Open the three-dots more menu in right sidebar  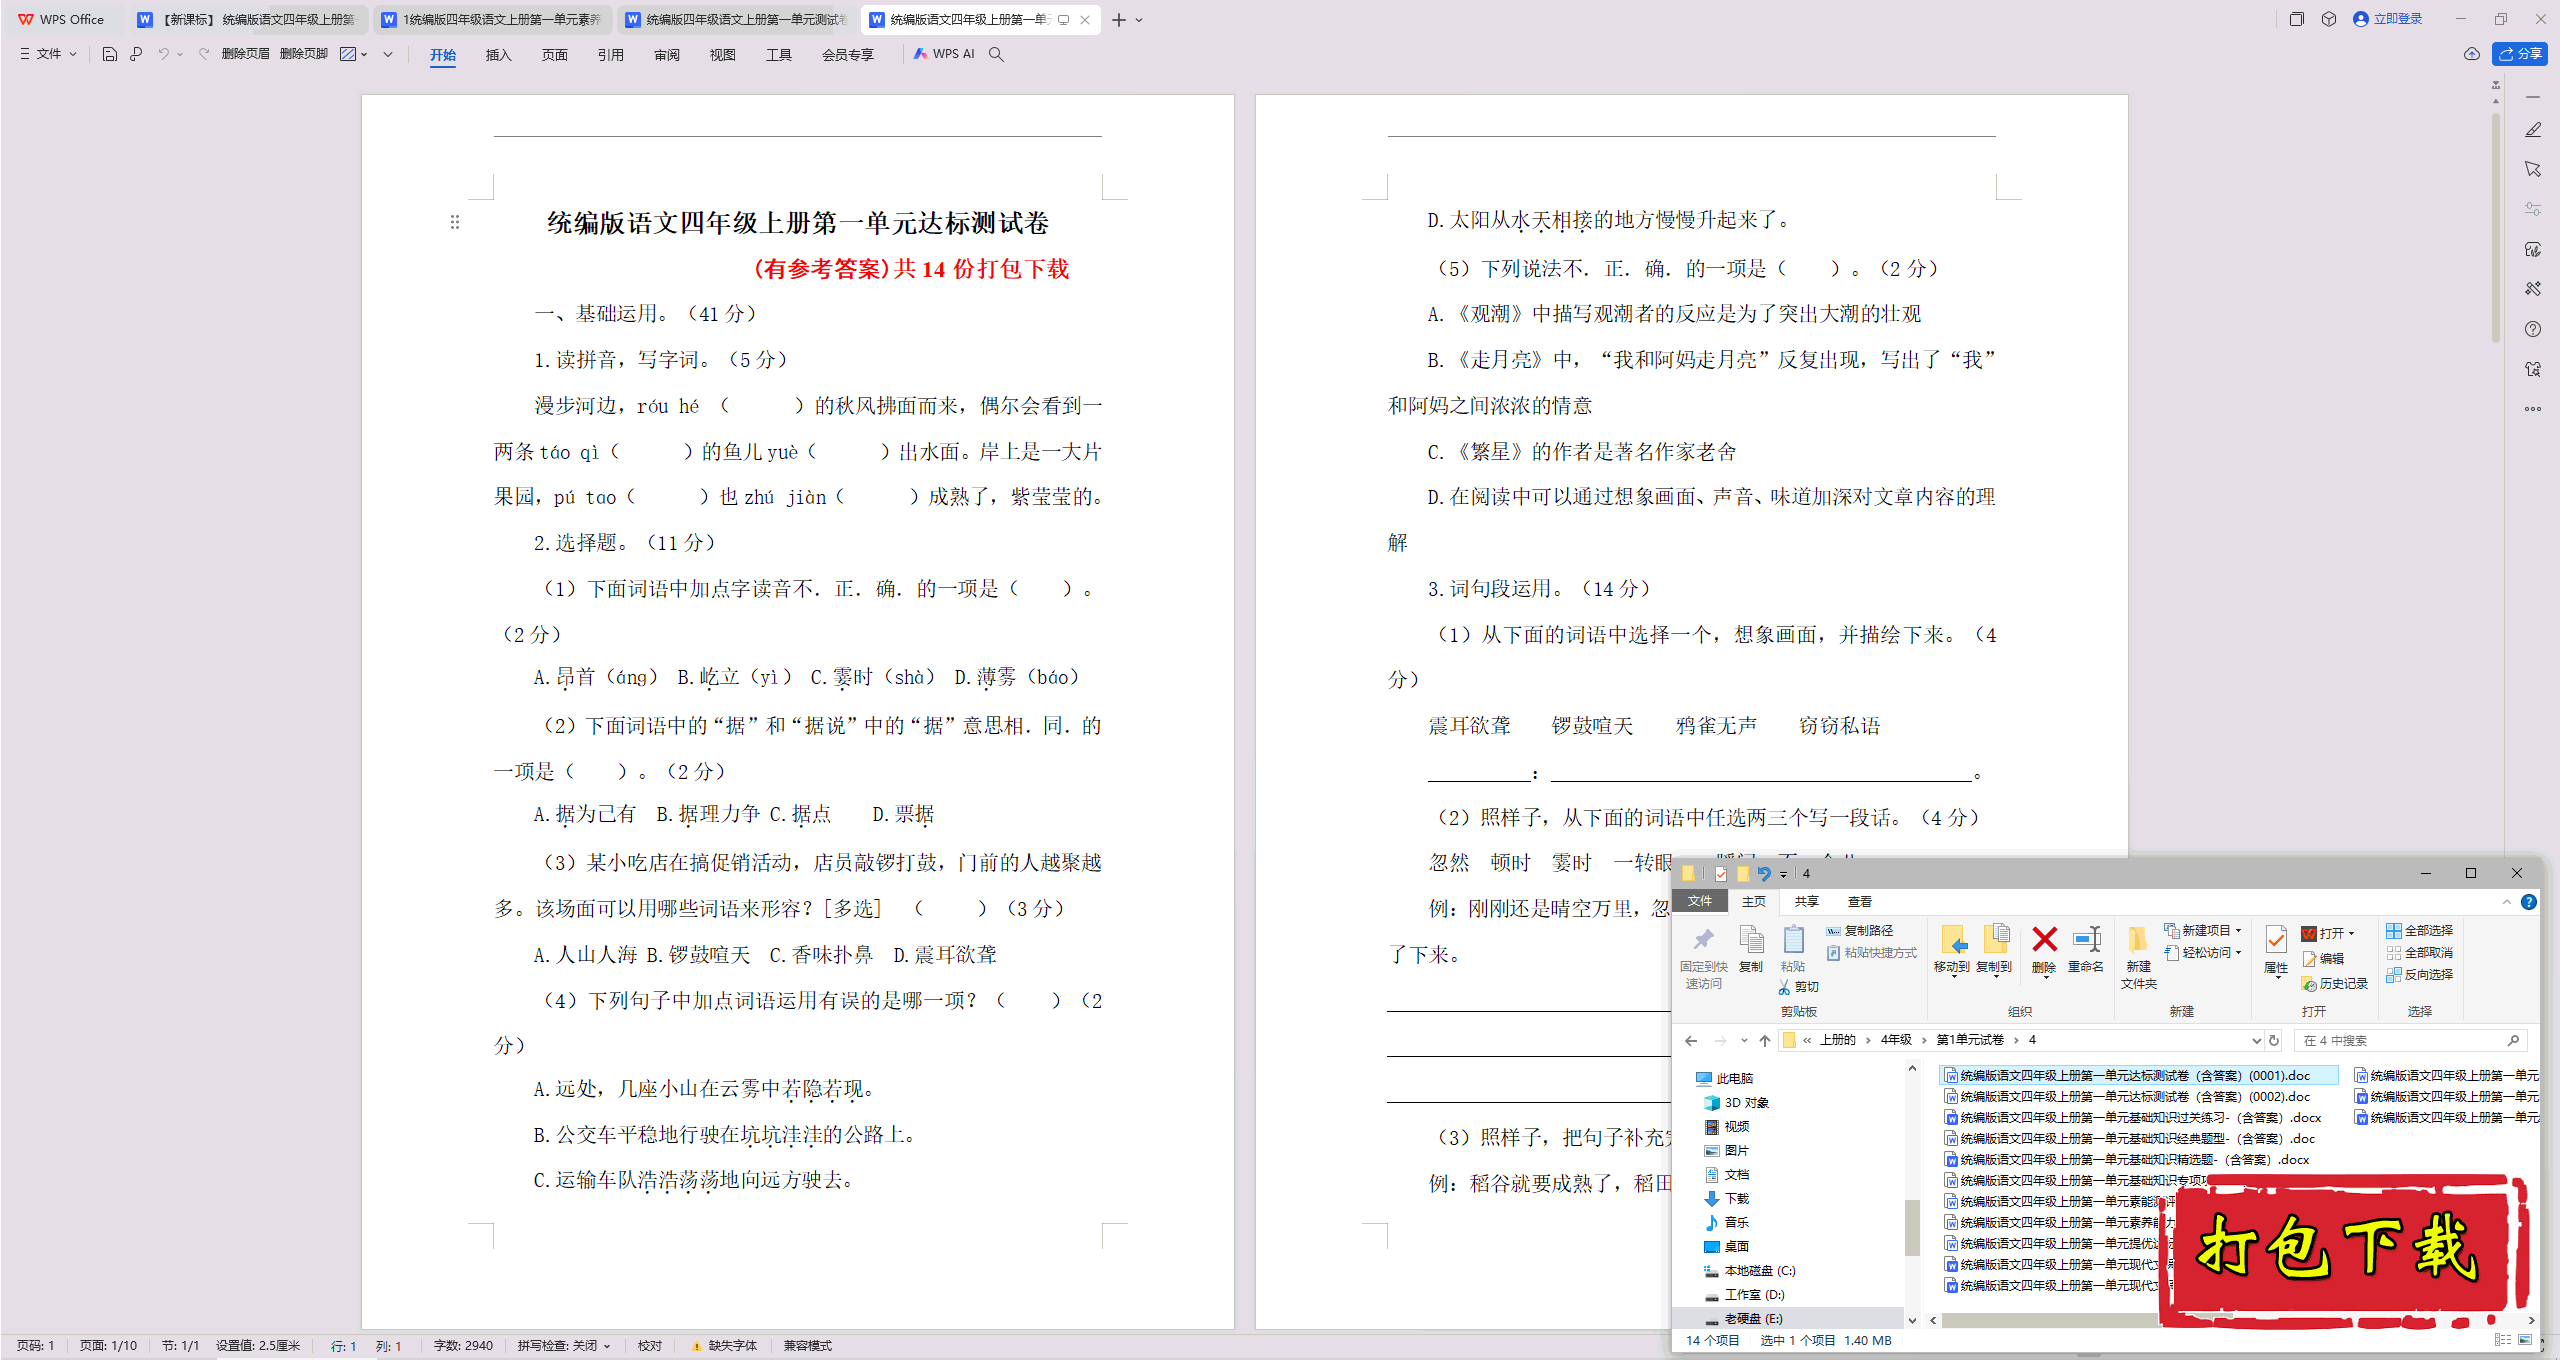(x=2533, y=409)
